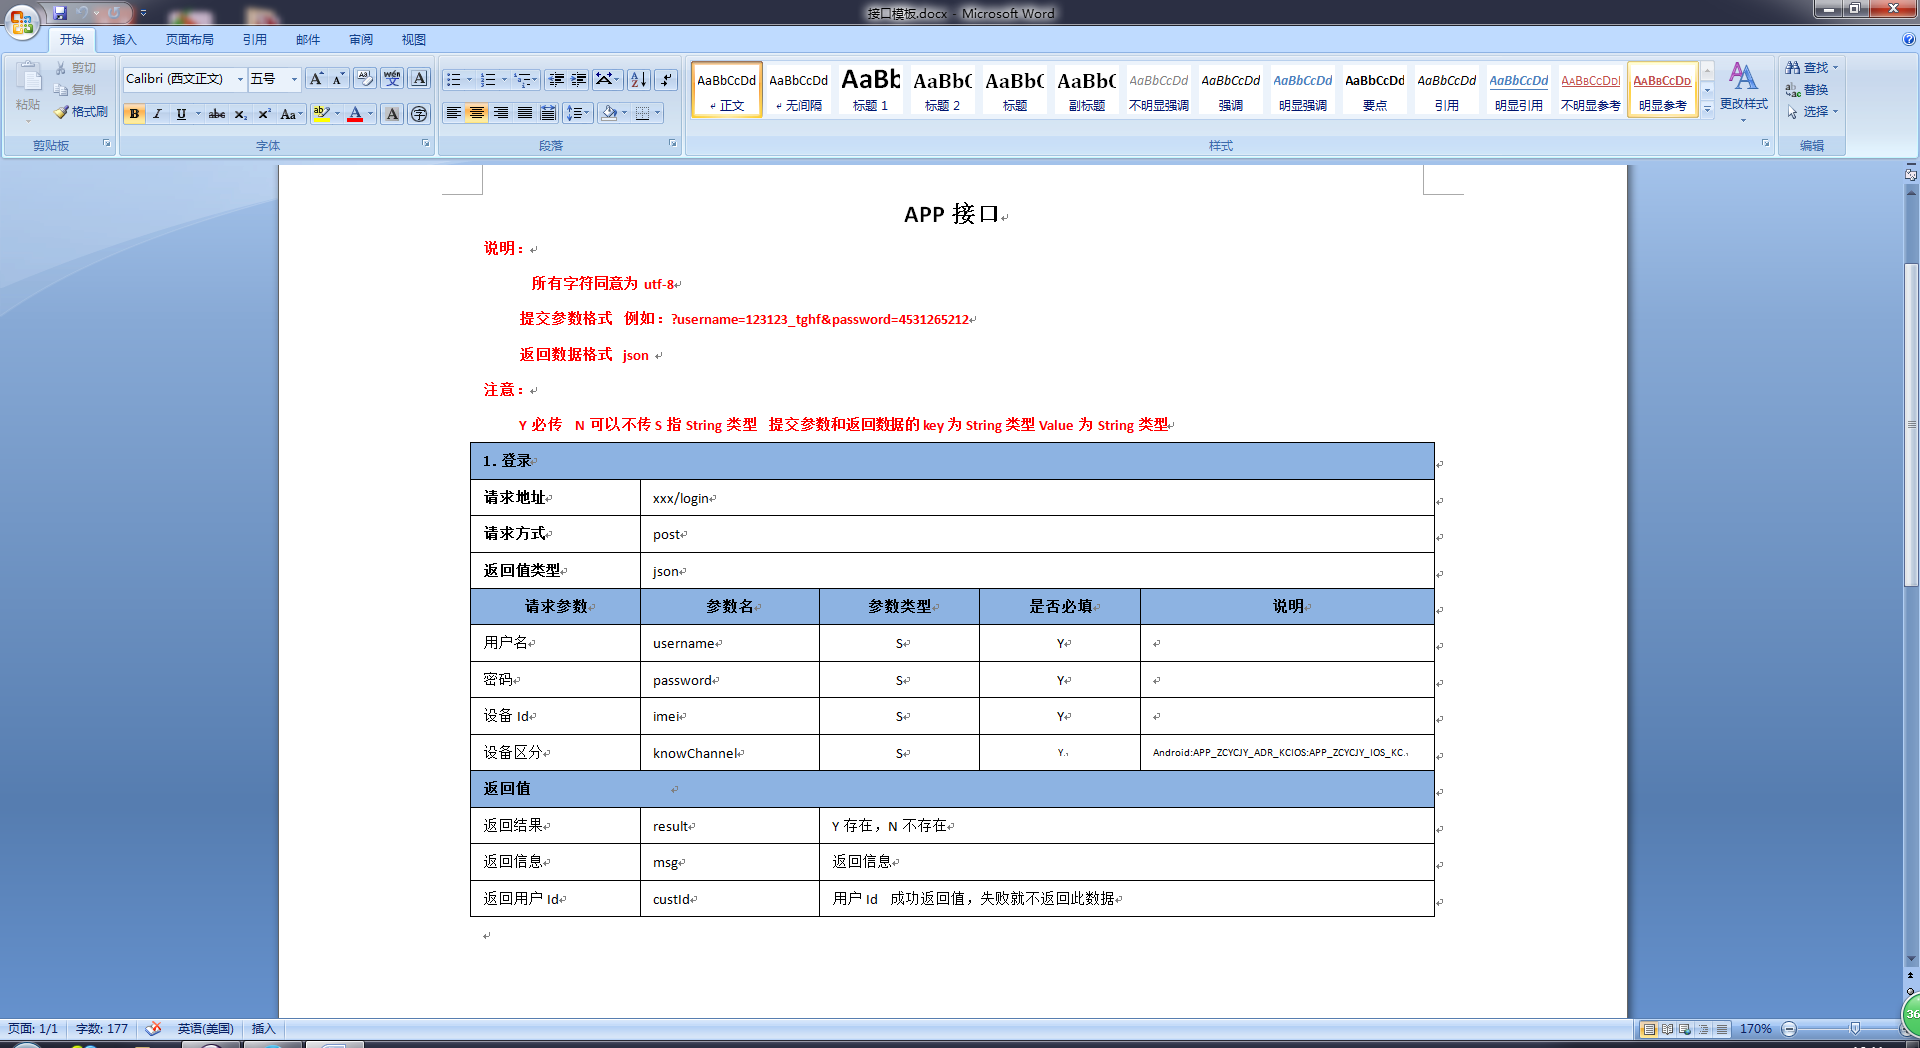Apply character border icon
1920x1048 pixels.
click(x=419, y=79)
